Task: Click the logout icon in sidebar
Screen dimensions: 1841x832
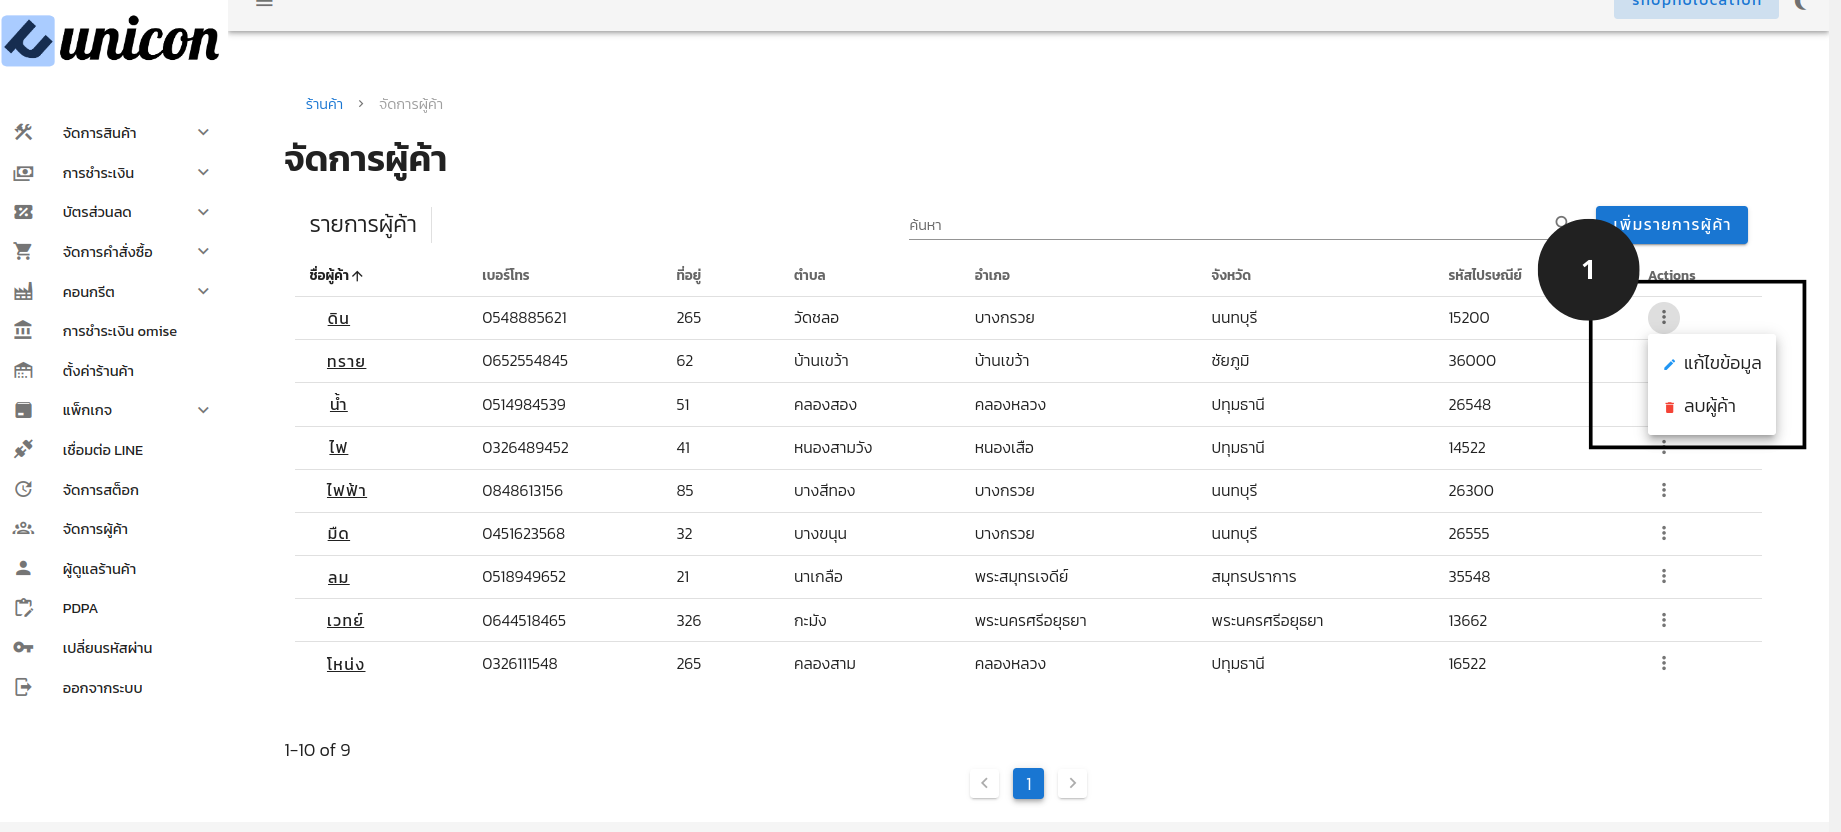Action: point(23,687)
